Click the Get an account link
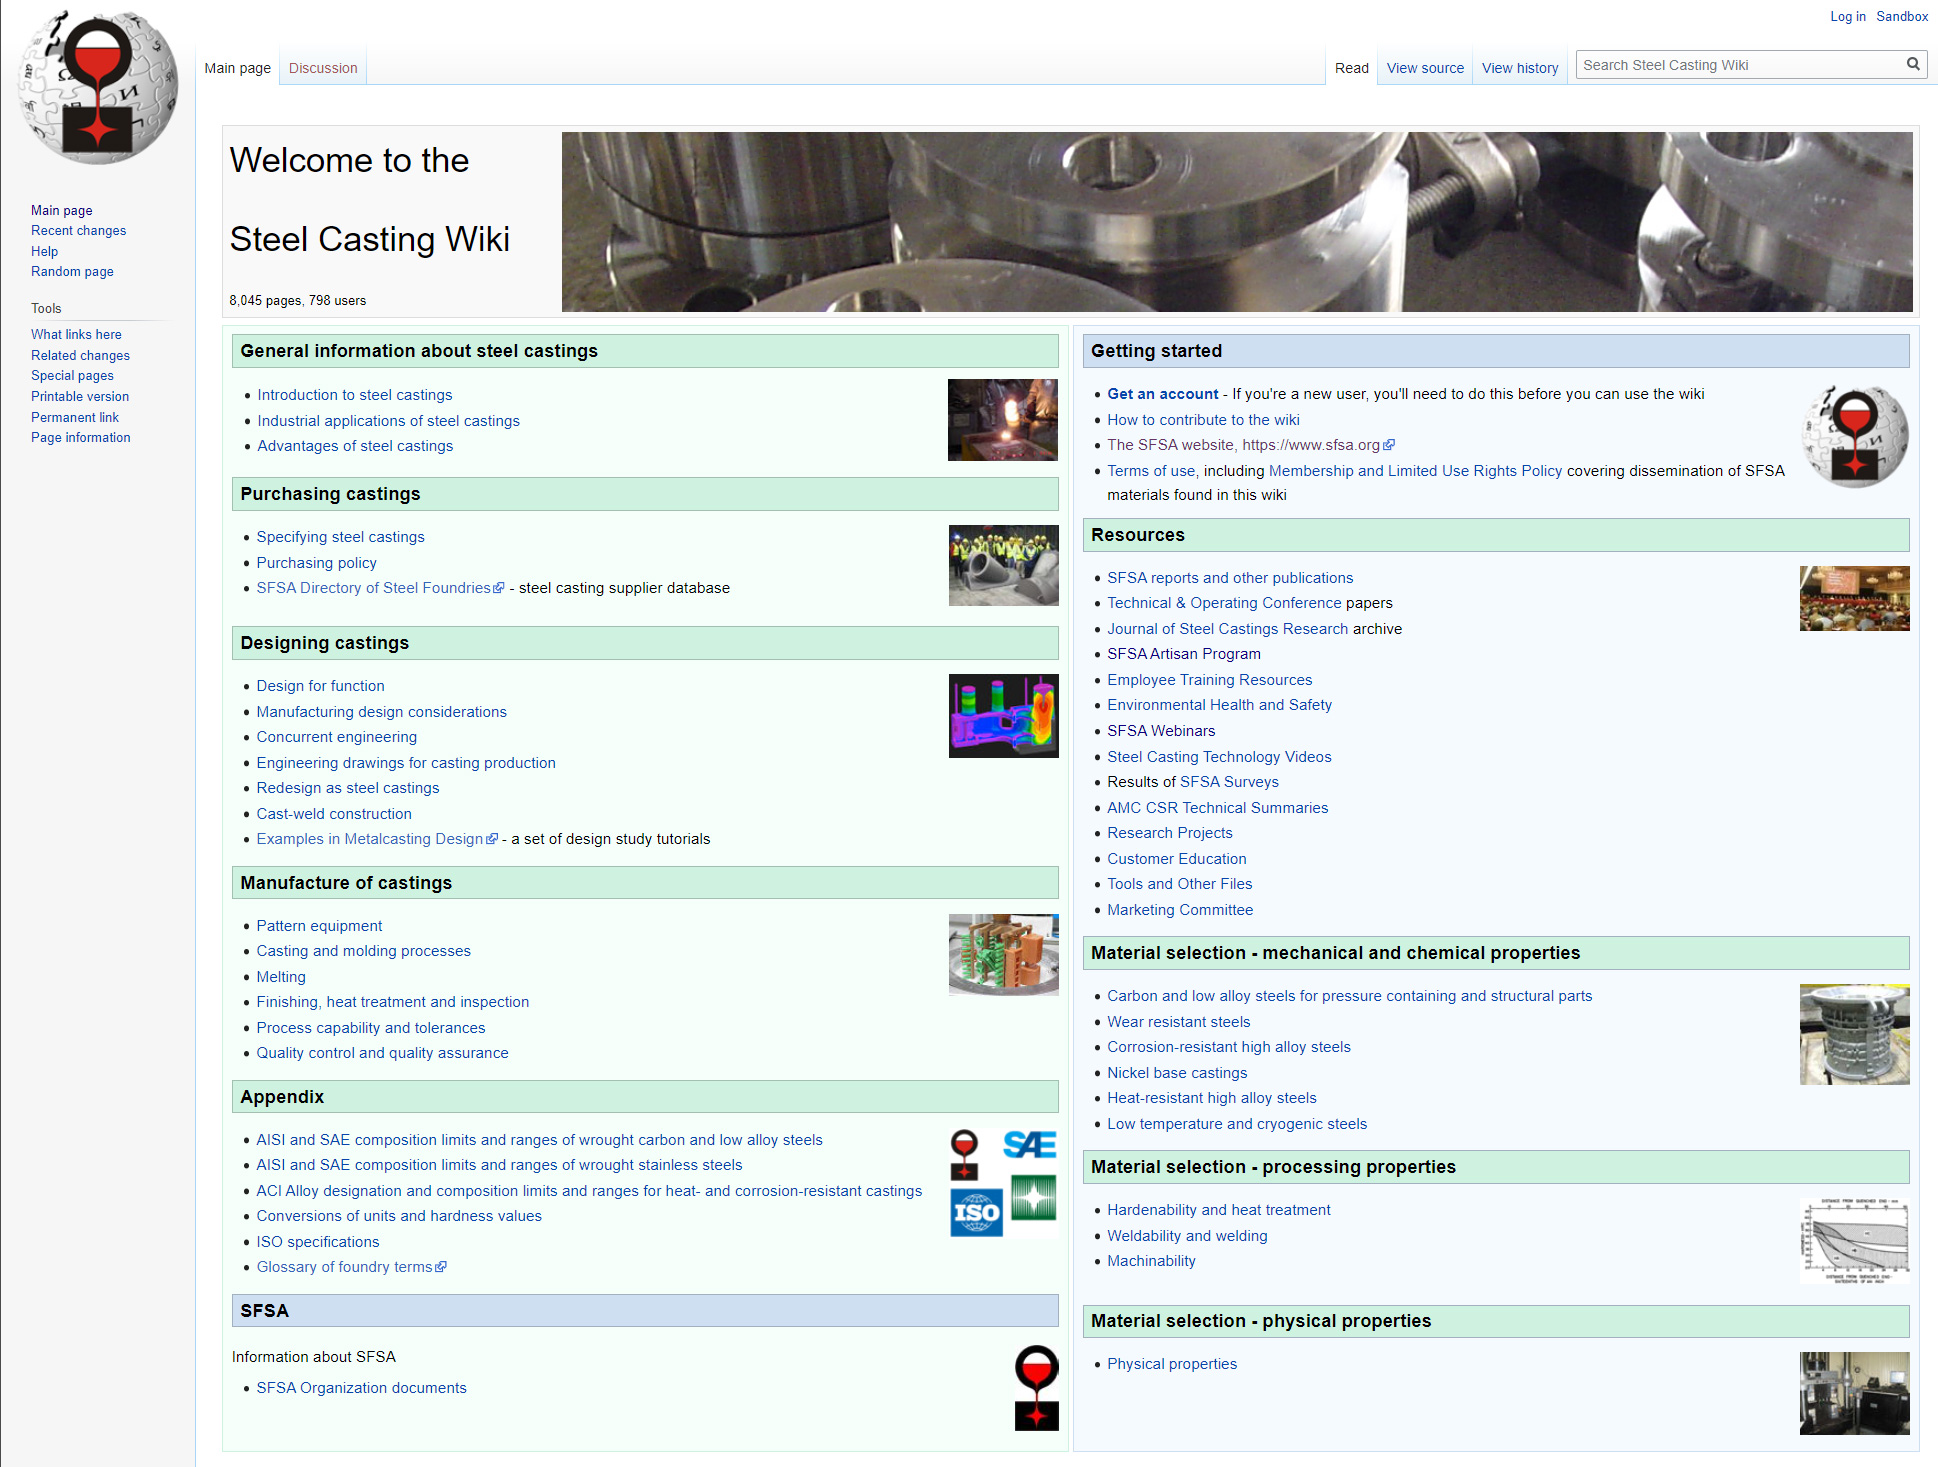This screenshot has height=1467, width=1938. click(x=1162, y=394)
